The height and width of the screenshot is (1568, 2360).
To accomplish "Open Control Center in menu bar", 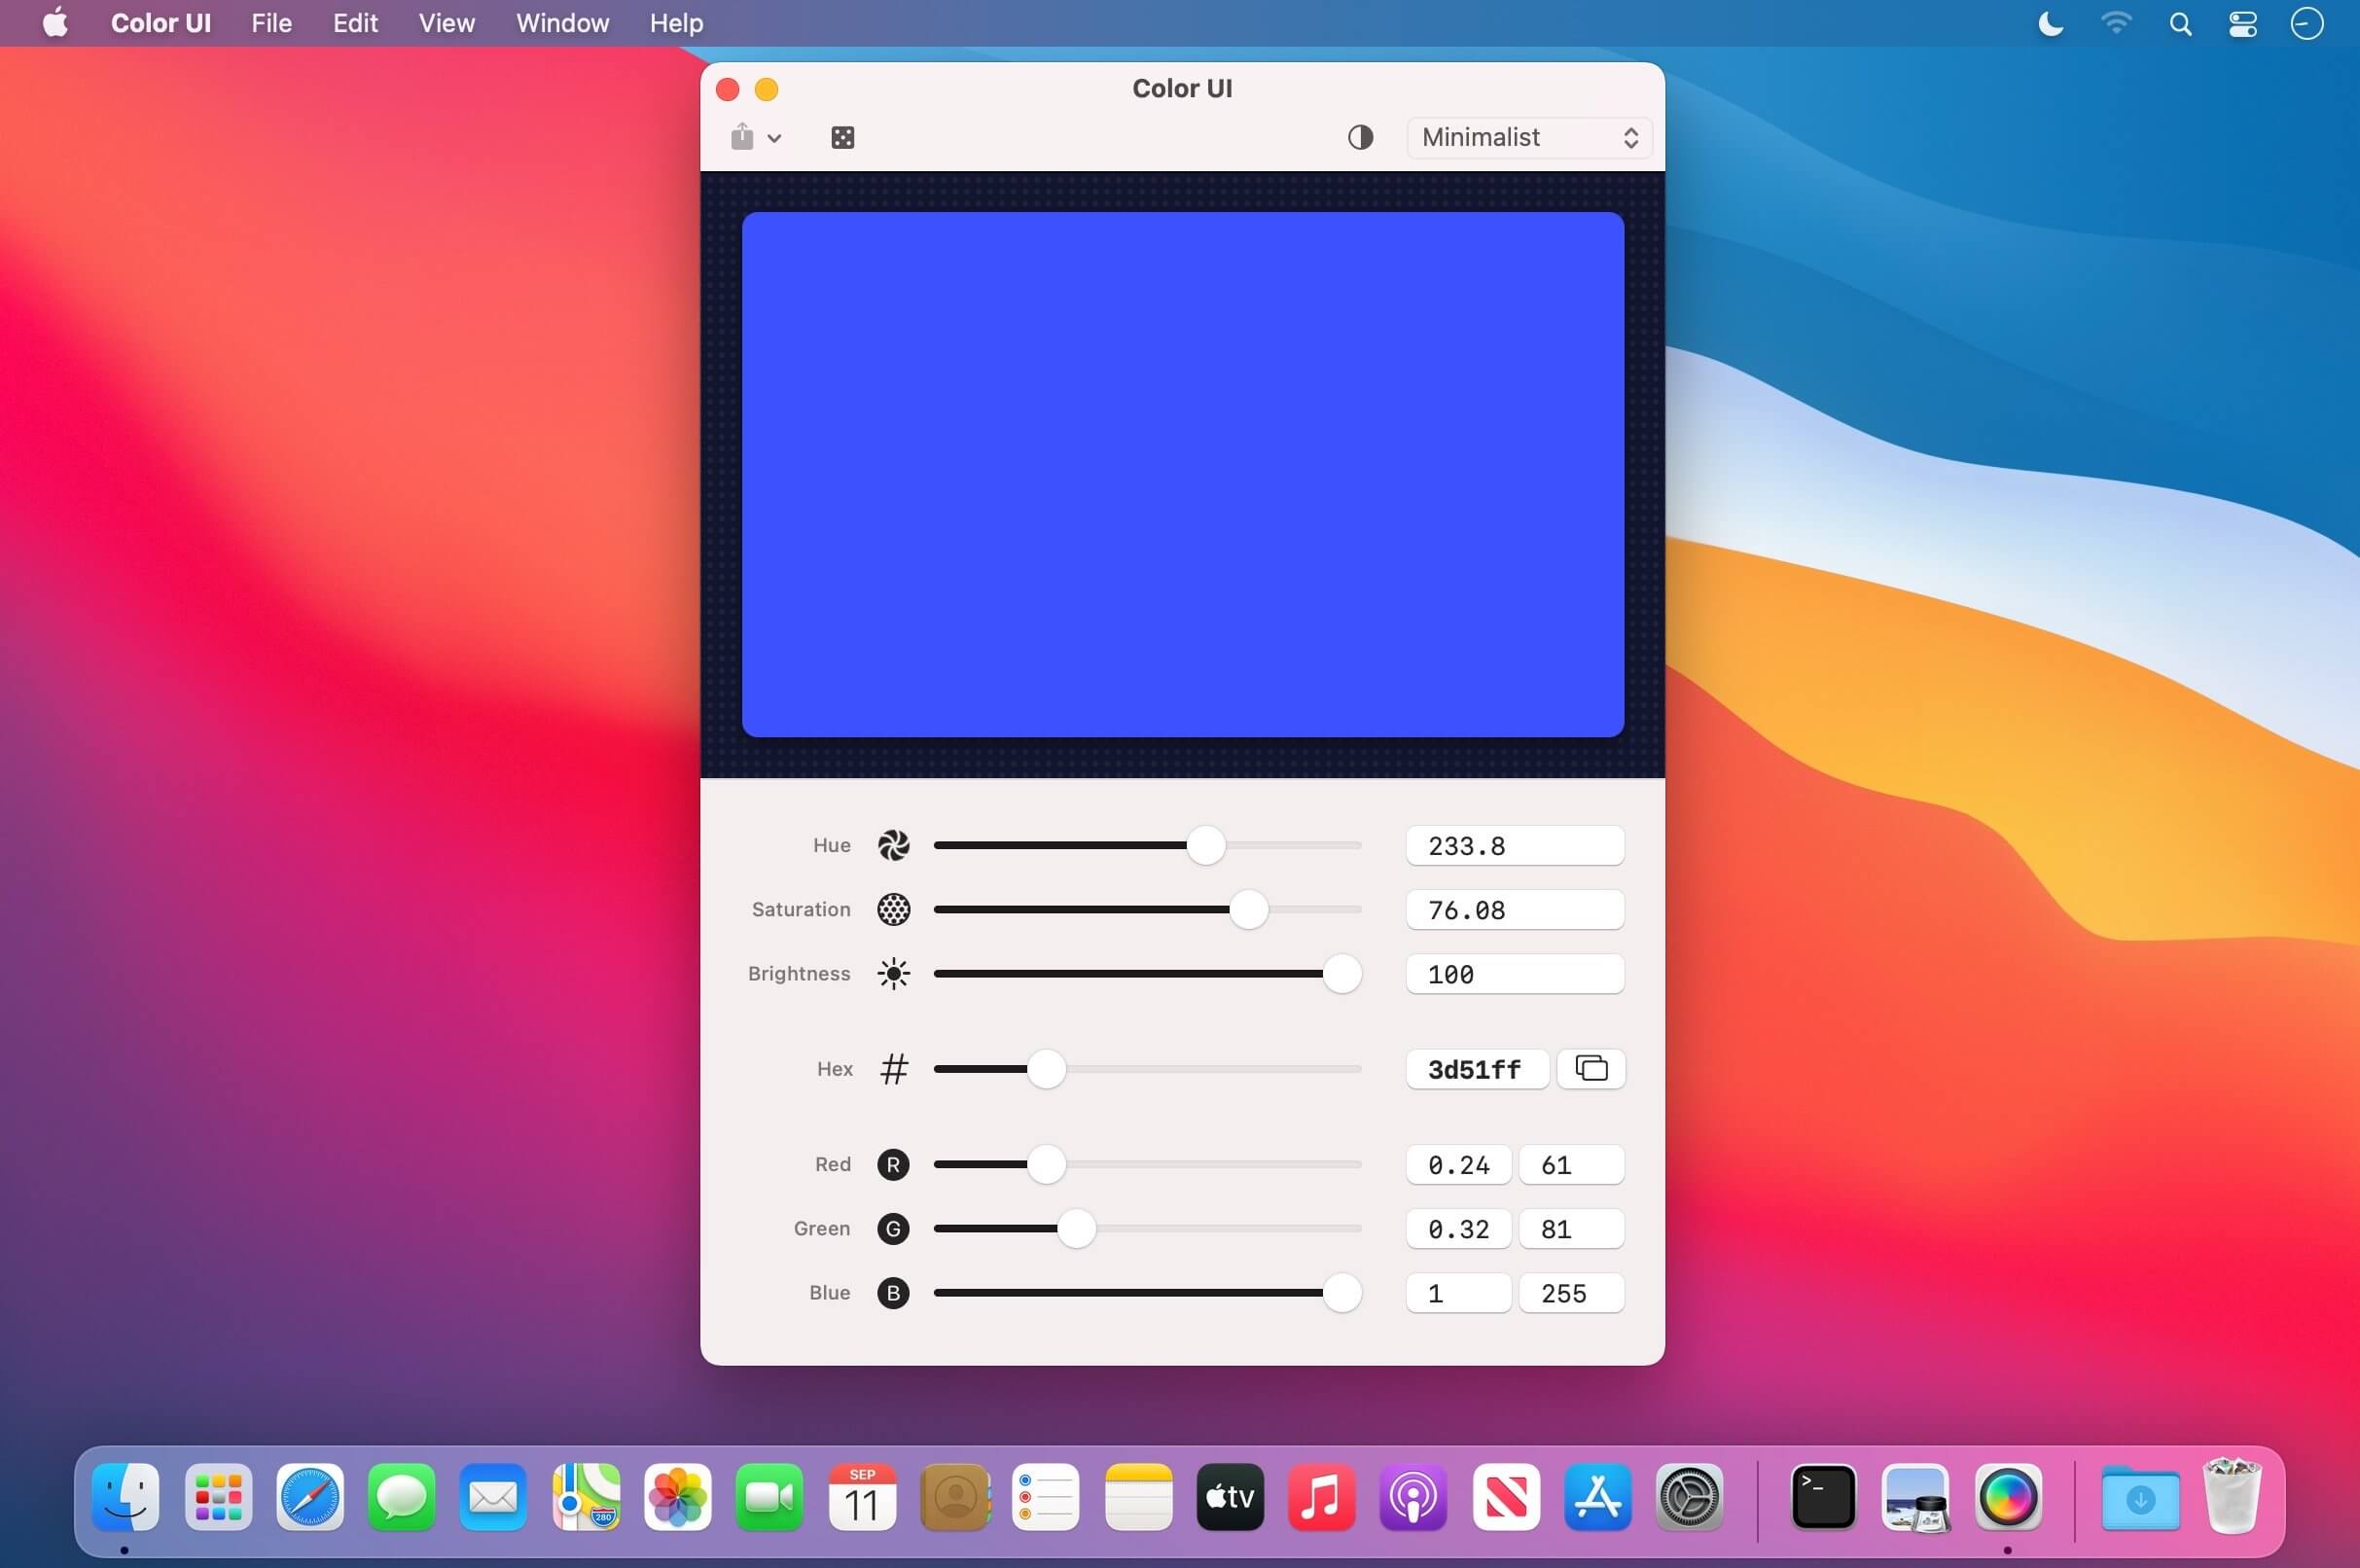I will pos(2242,23).
